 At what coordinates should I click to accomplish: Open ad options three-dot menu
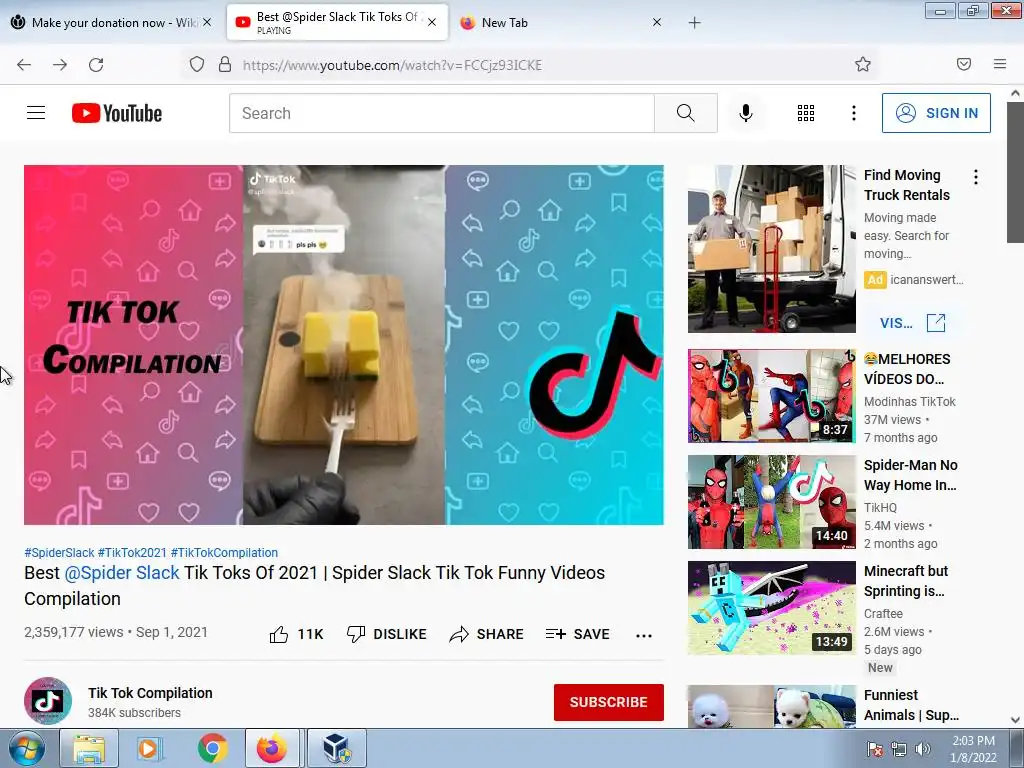tap(976, 177)
